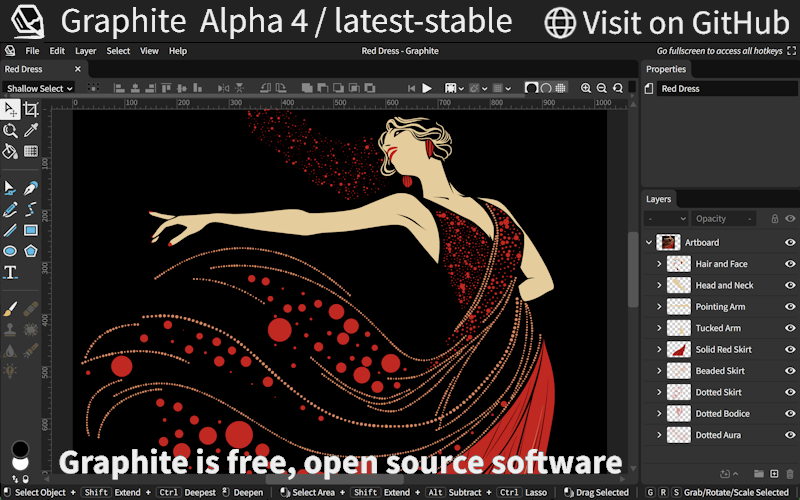
Task: Select the Eyedropper tool
Action: 31,130
